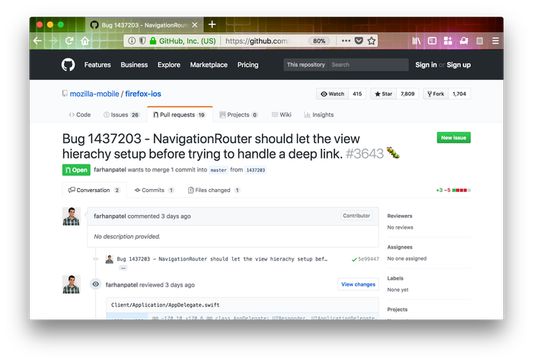Click the Sign up link
Screen dimensions: 533x362
(x=459, y=65)
